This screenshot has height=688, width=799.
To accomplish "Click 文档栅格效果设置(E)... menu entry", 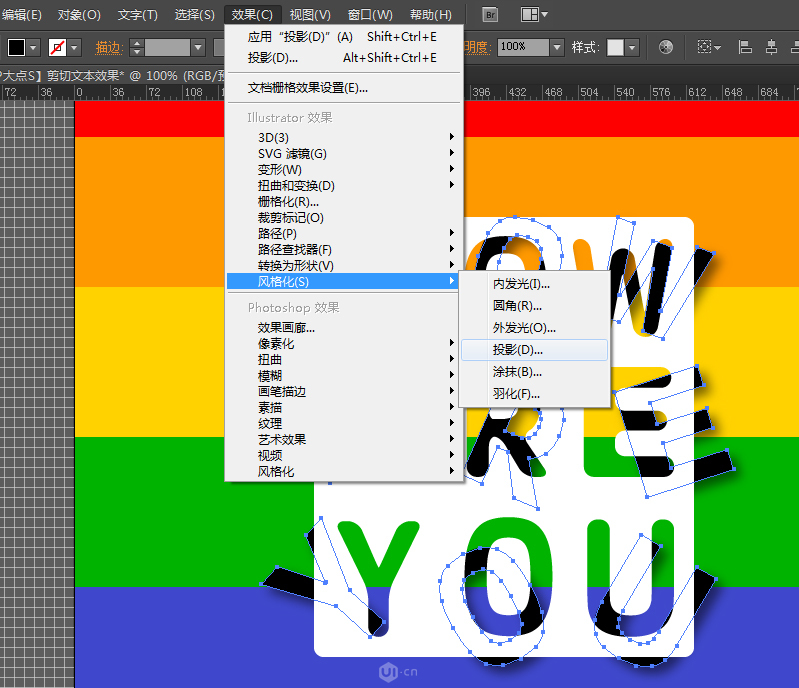I will pyautogui.click(x=308, y=88).
